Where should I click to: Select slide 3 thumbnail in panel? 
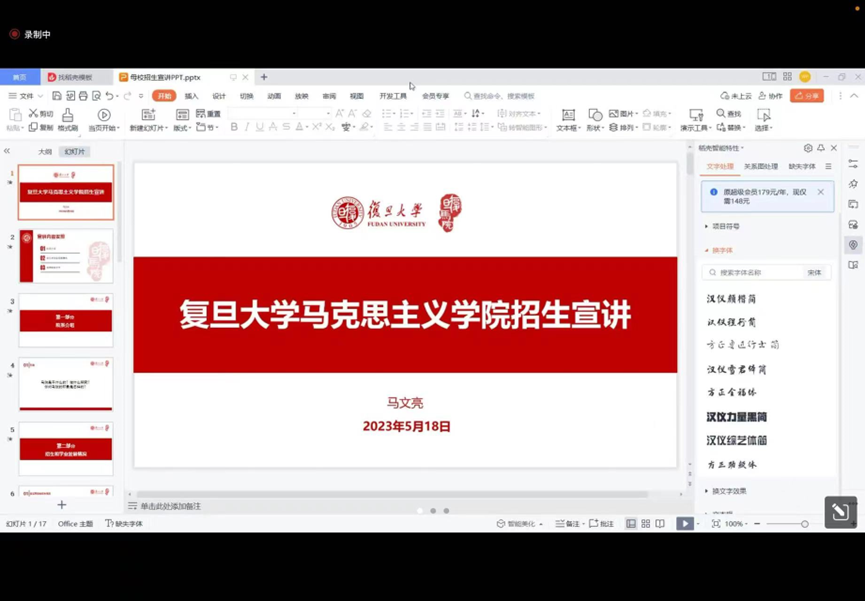(66, 320)
